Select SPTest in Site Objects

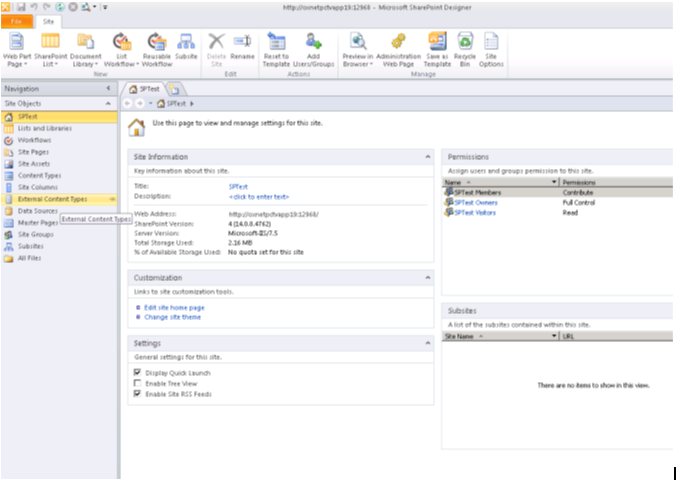(59, 117)
